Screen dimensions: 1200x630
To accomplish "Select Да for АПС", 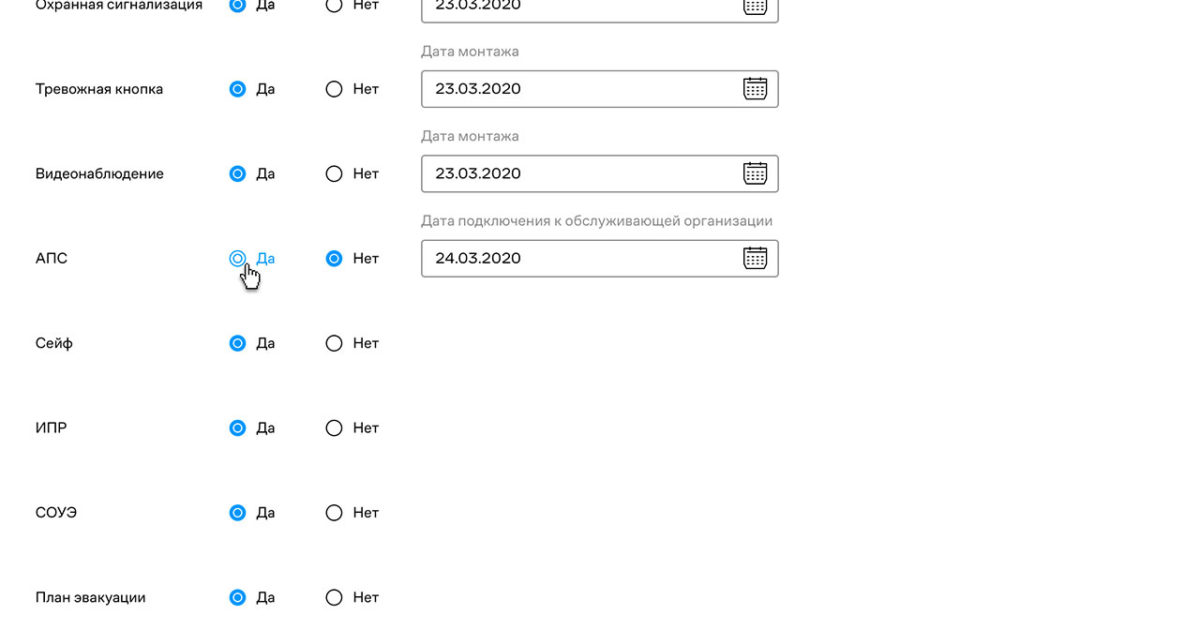I will point(237,258).
